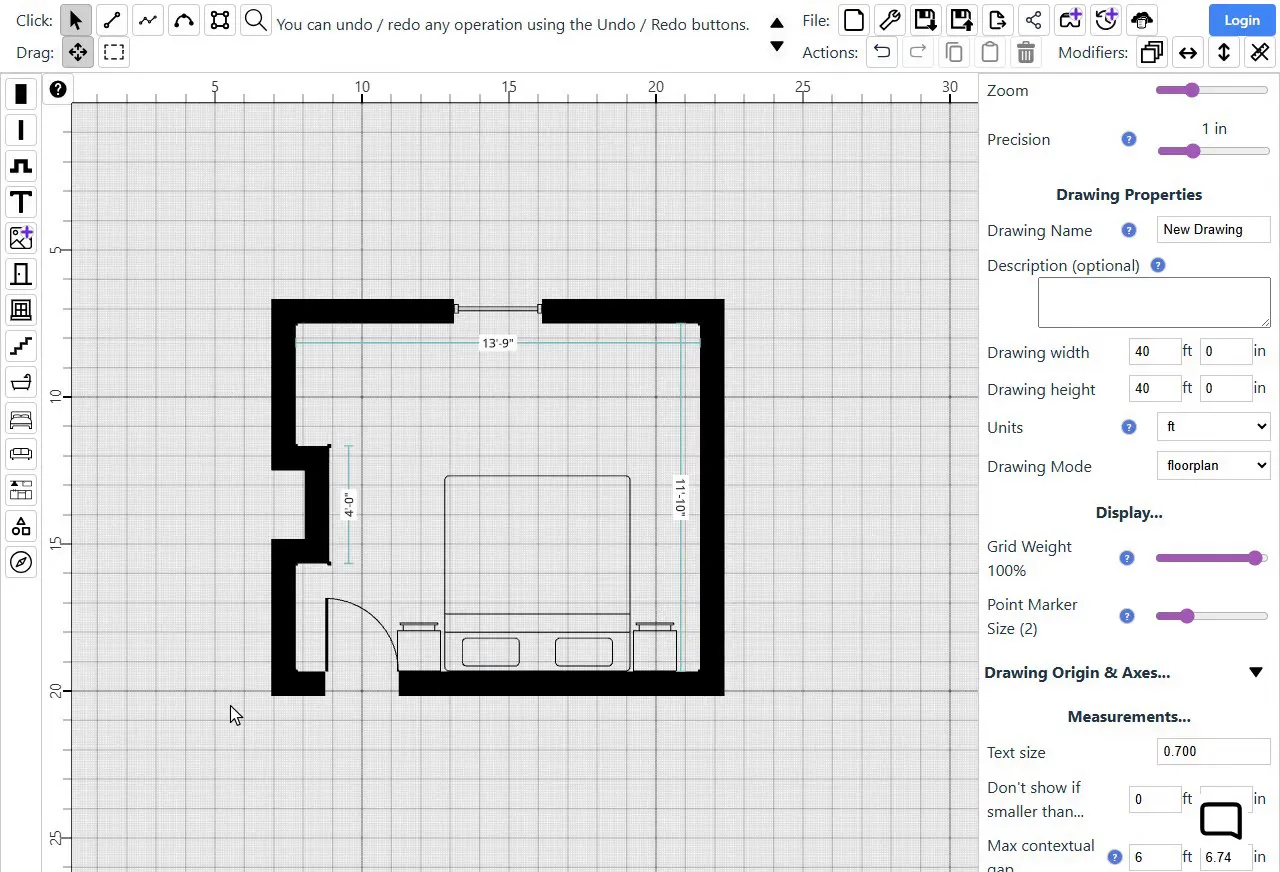Viewport: 1280px width, 872px height.
Task: Adjust the Grid Weight slider
Action: coord(1212,558)
